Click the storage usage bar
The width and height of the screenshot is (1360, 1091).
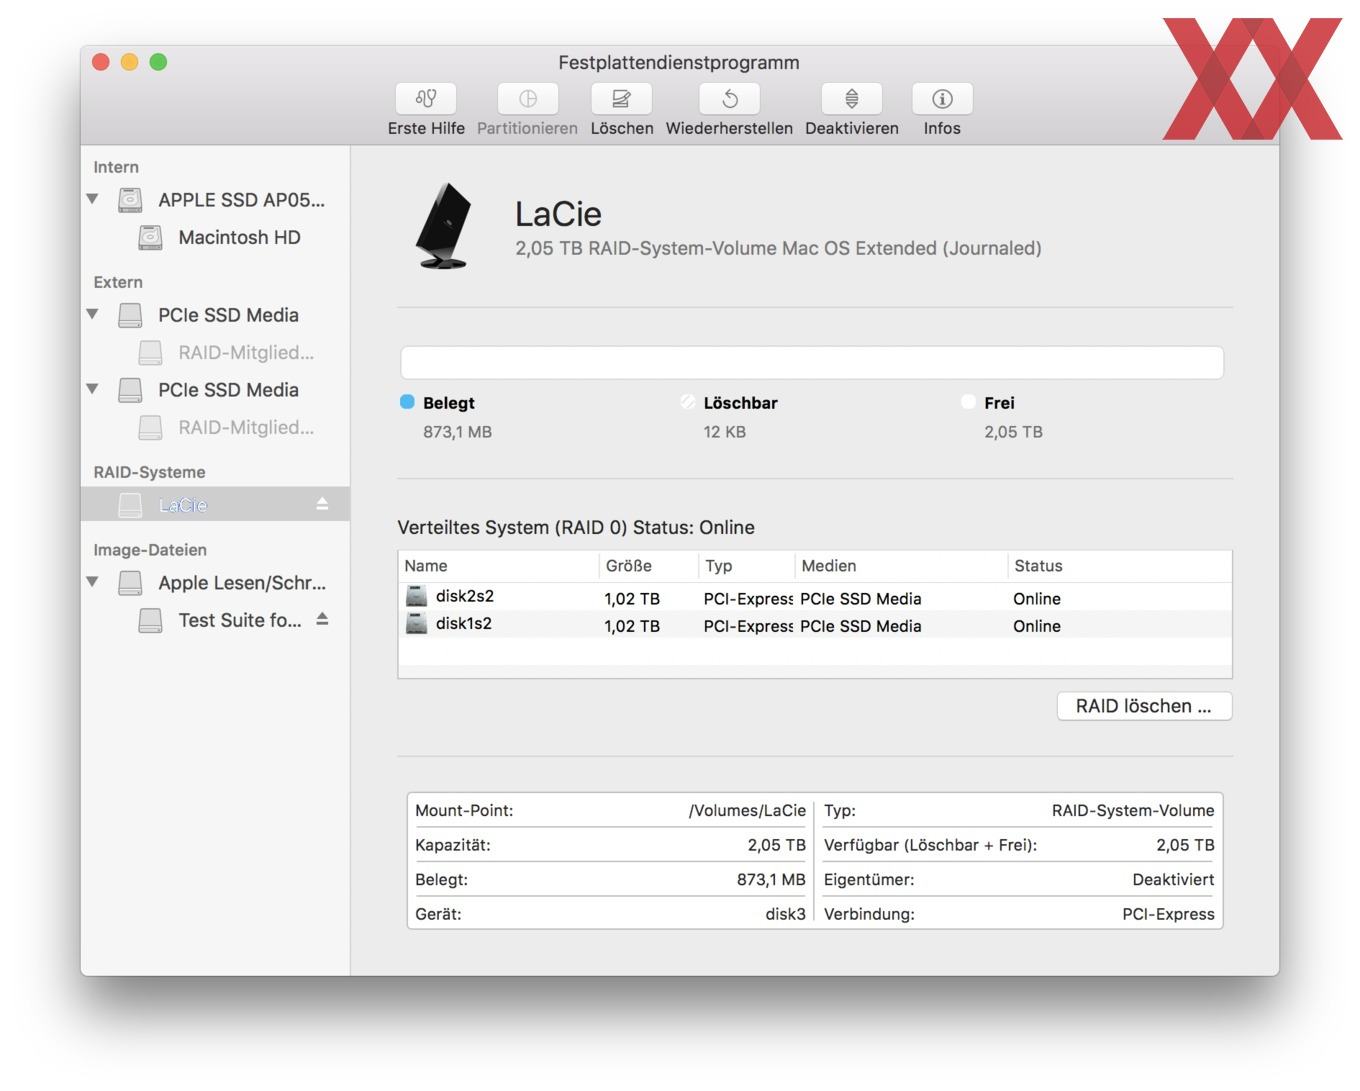812,362
